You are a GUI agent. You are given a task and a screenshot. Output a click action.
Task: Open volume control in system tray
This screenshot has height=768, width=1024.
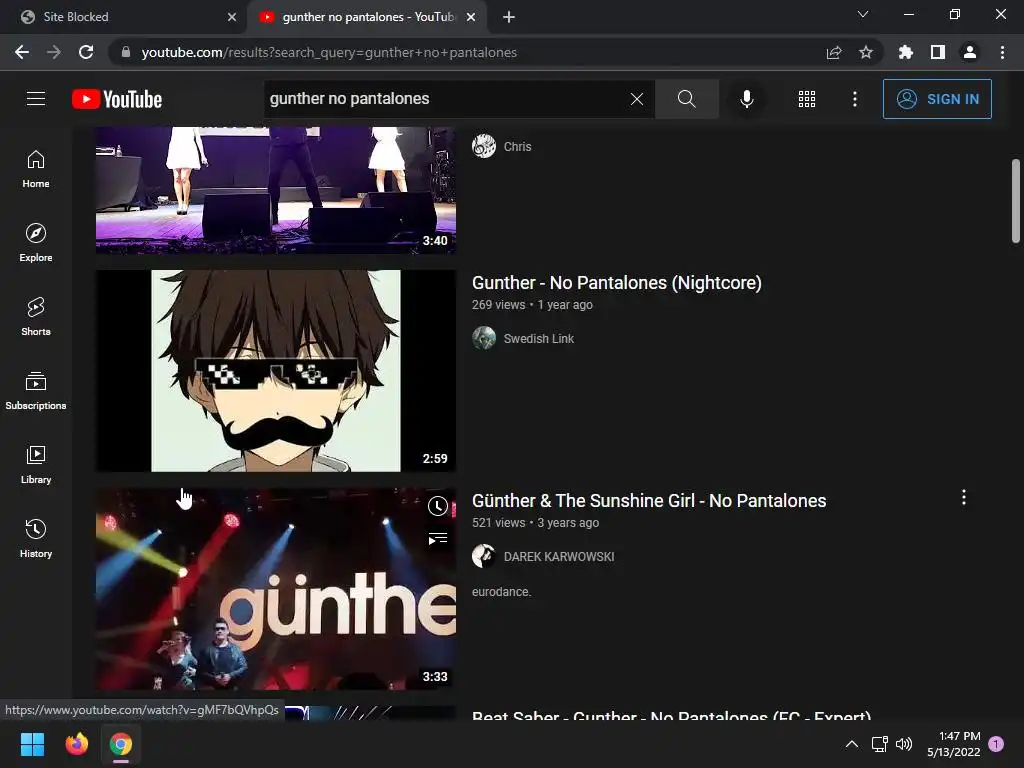[x=904, y=744]
